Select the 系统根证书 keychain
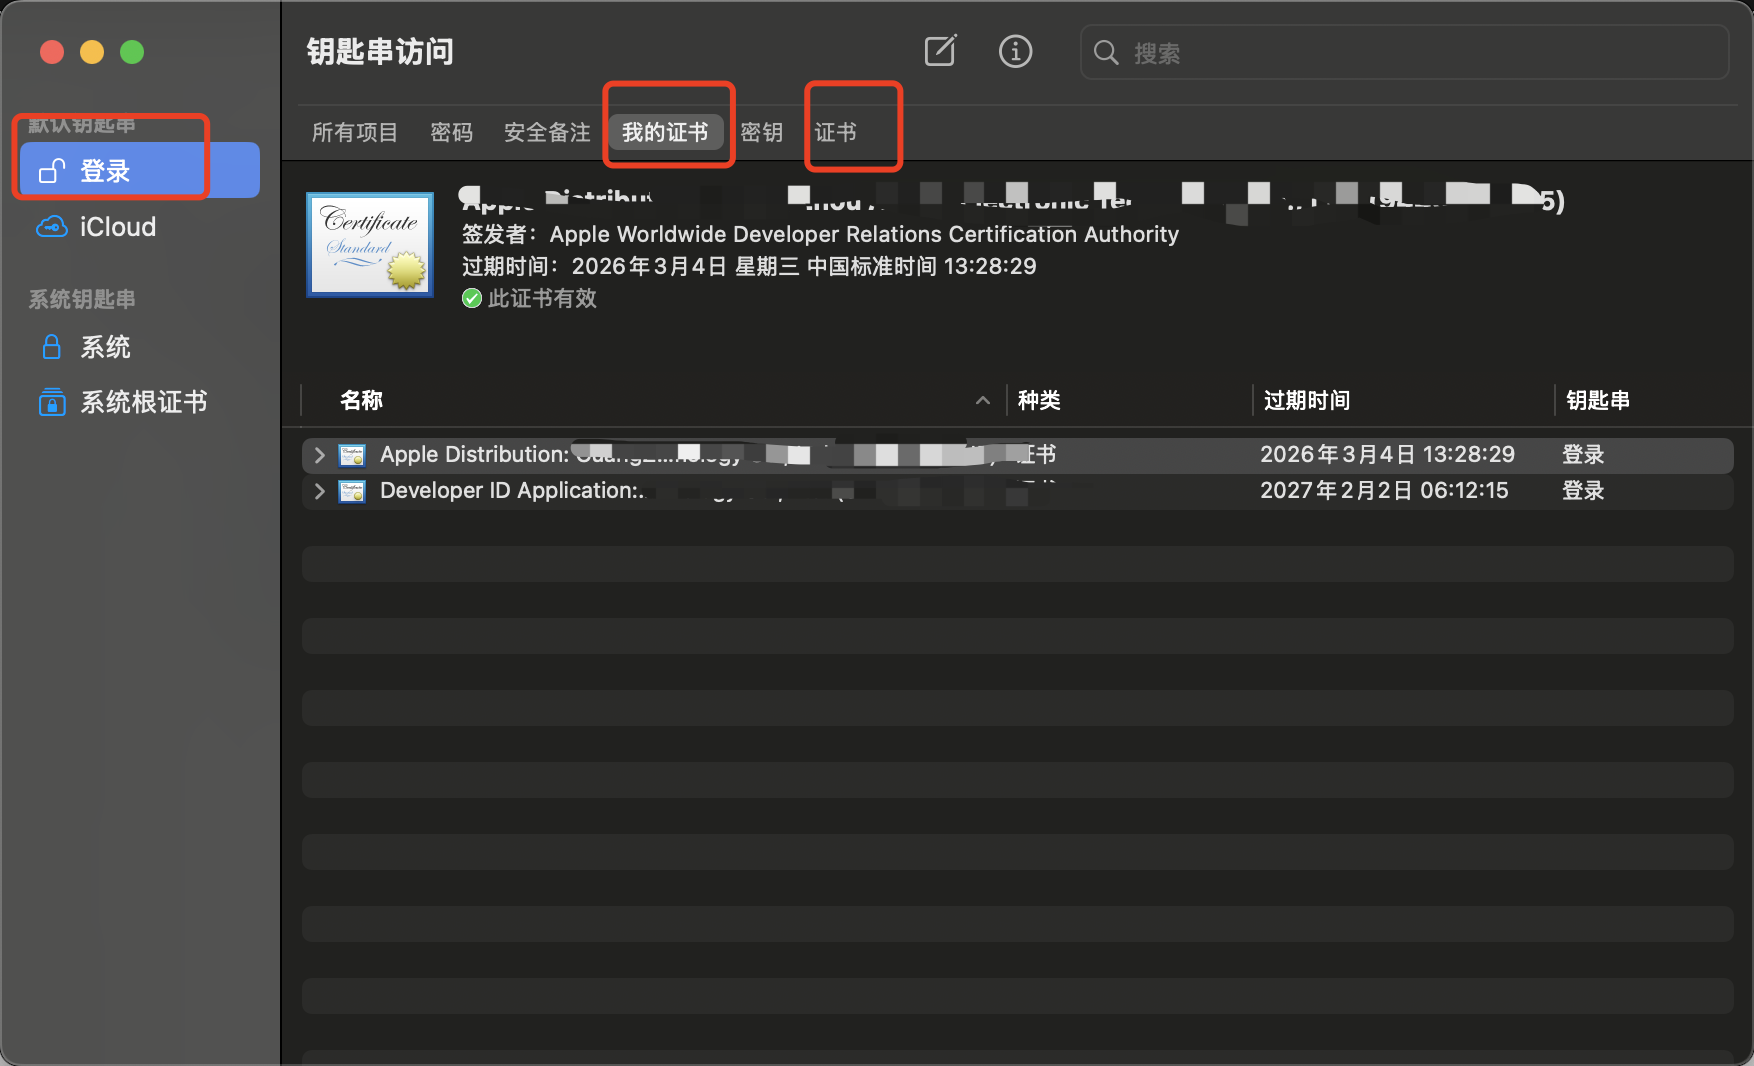 [140, 402]
